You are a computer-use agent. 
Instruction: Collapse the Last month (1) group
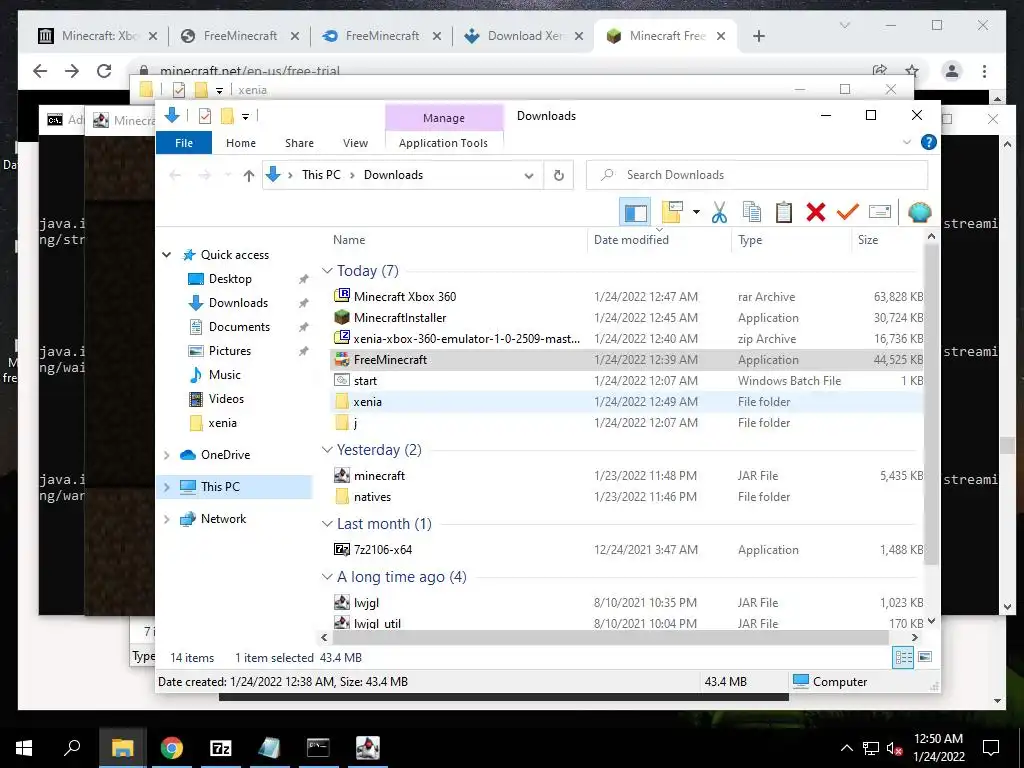pyautogui.click(x=327, y=524)
